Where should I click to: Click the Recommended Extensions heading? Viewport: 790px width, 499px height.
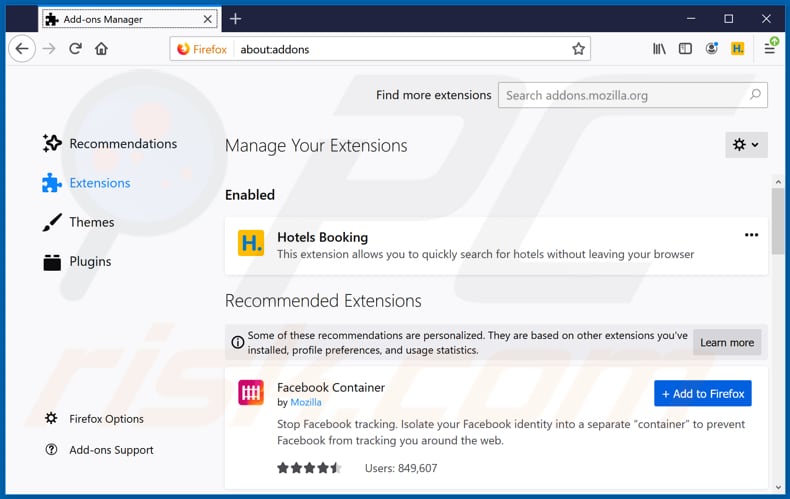[x=323, y=301]
